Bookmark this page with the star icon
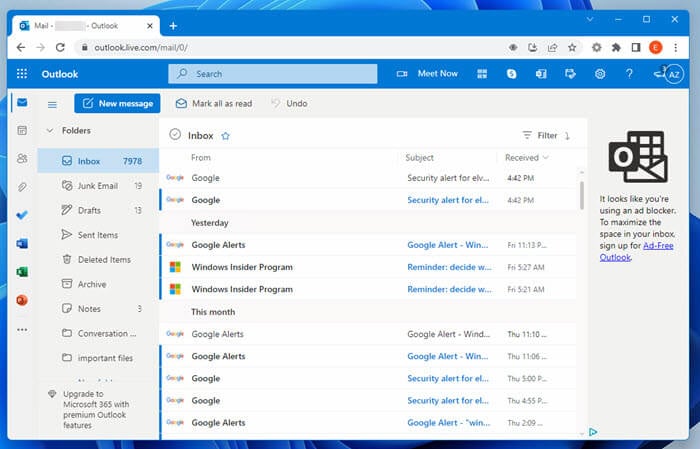 click(x=572, y=47)
